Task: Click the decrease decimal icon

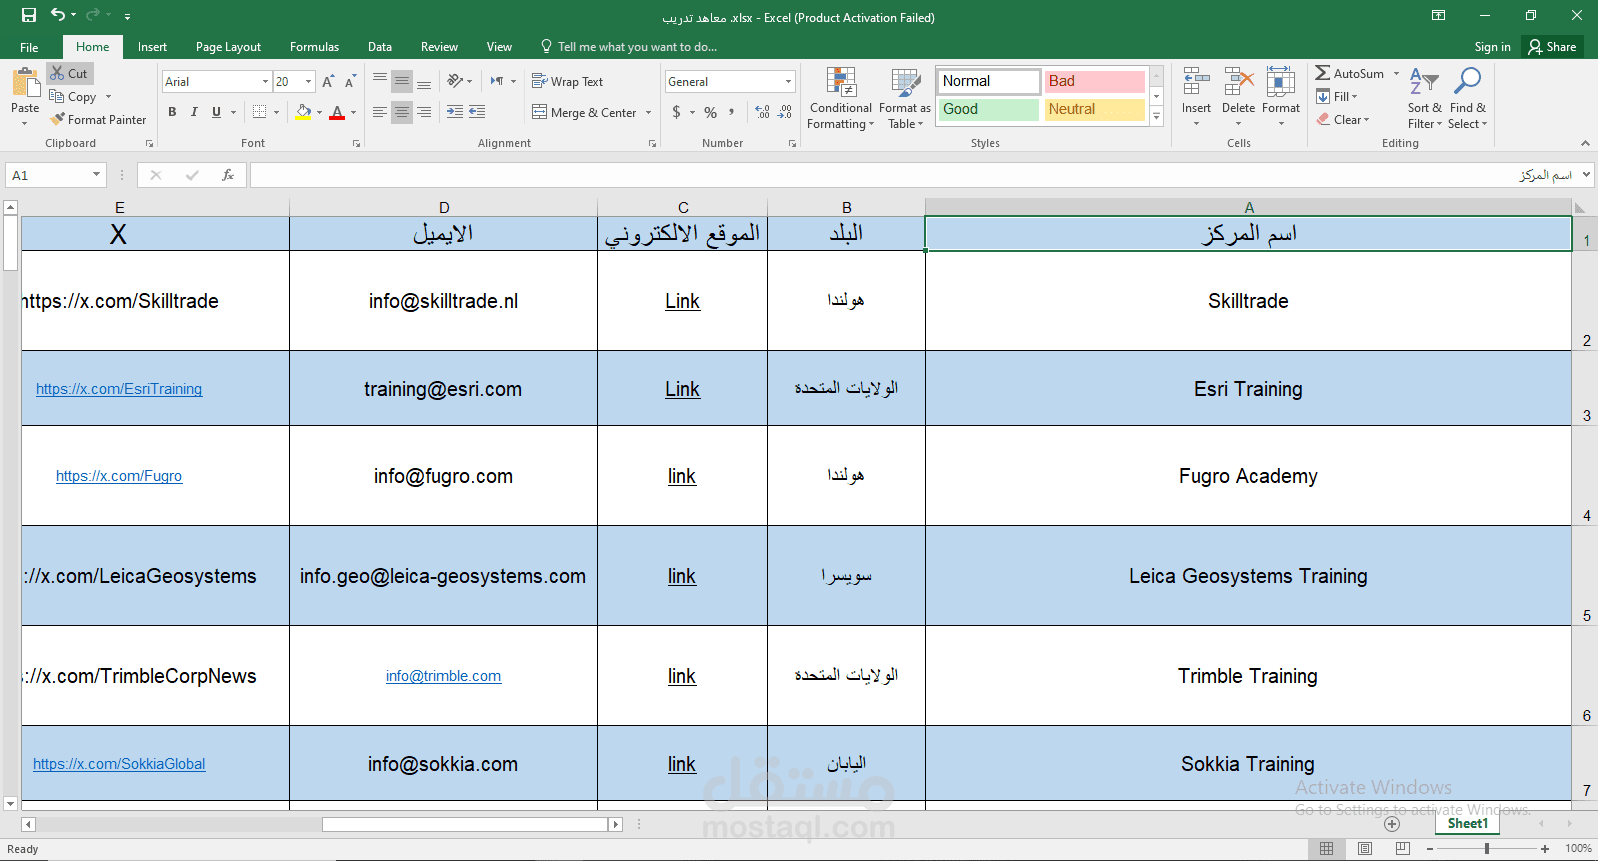Action: [785, 112]
